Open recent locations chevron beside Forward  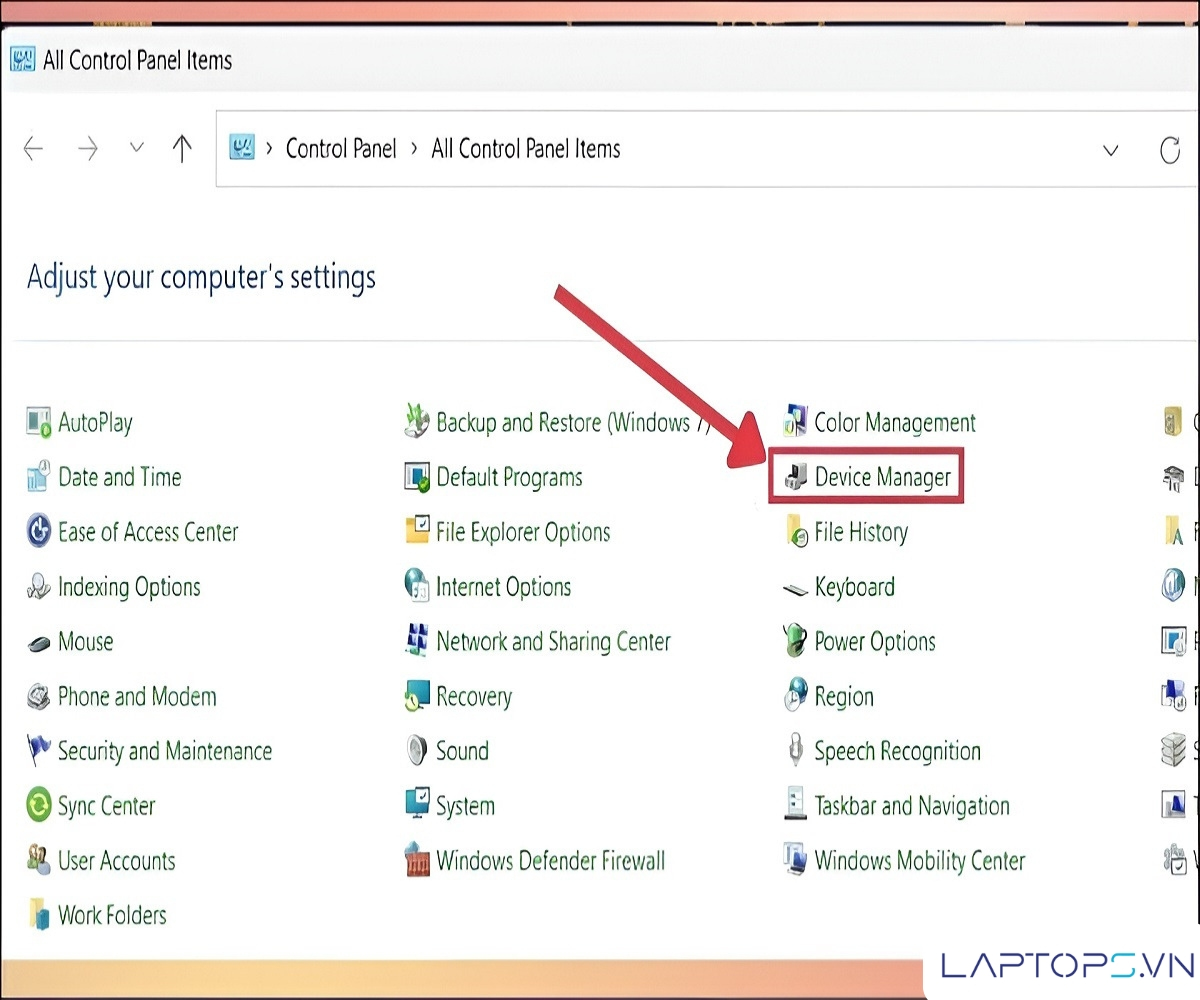click(137, 149)
